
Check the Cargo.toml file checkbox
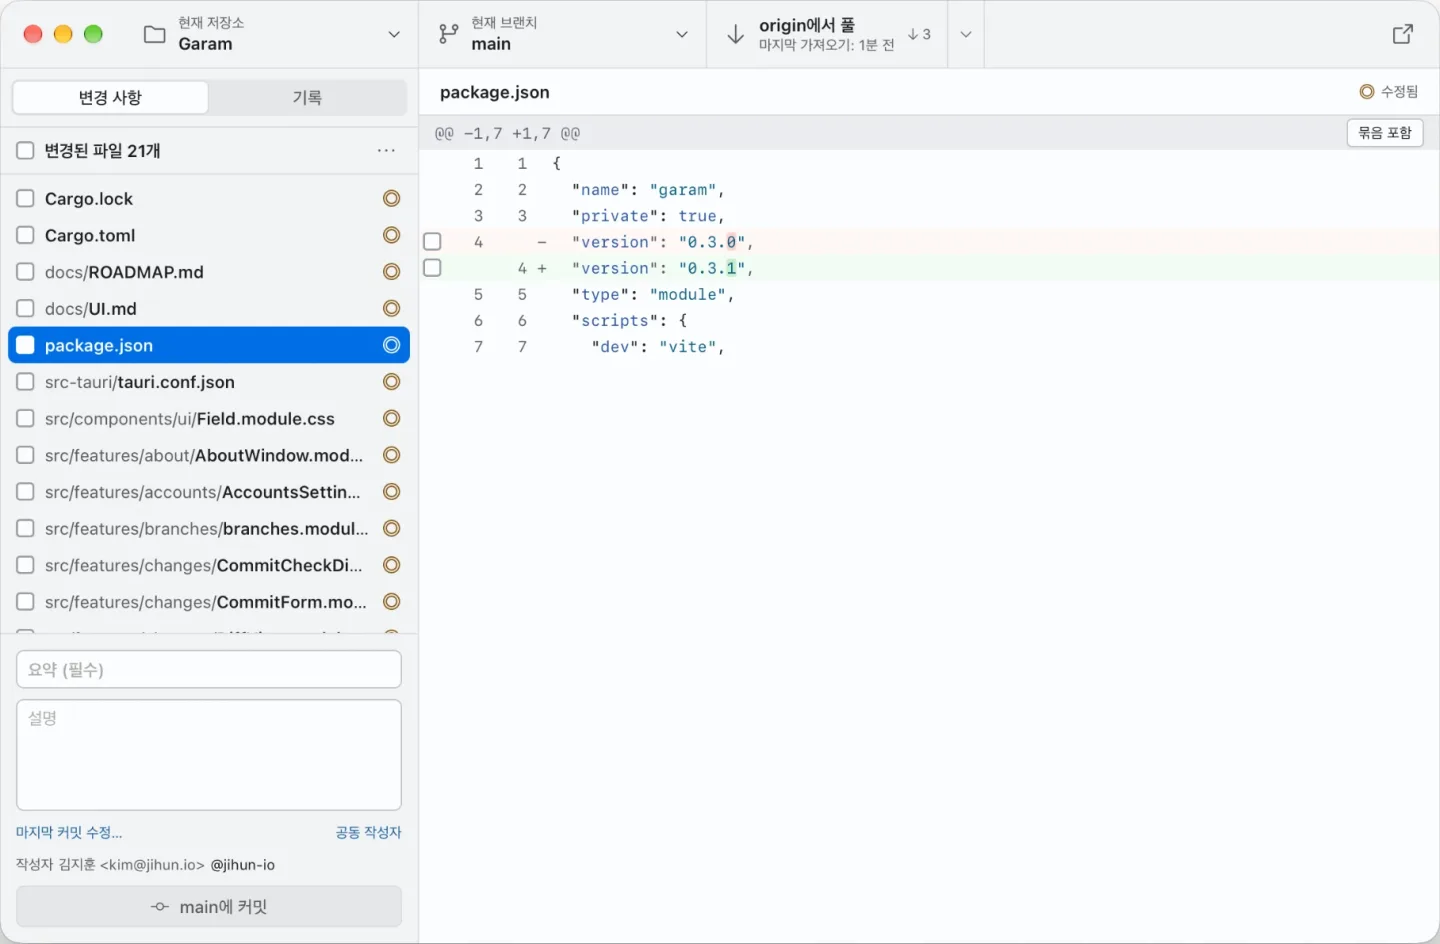click(25, 235)
